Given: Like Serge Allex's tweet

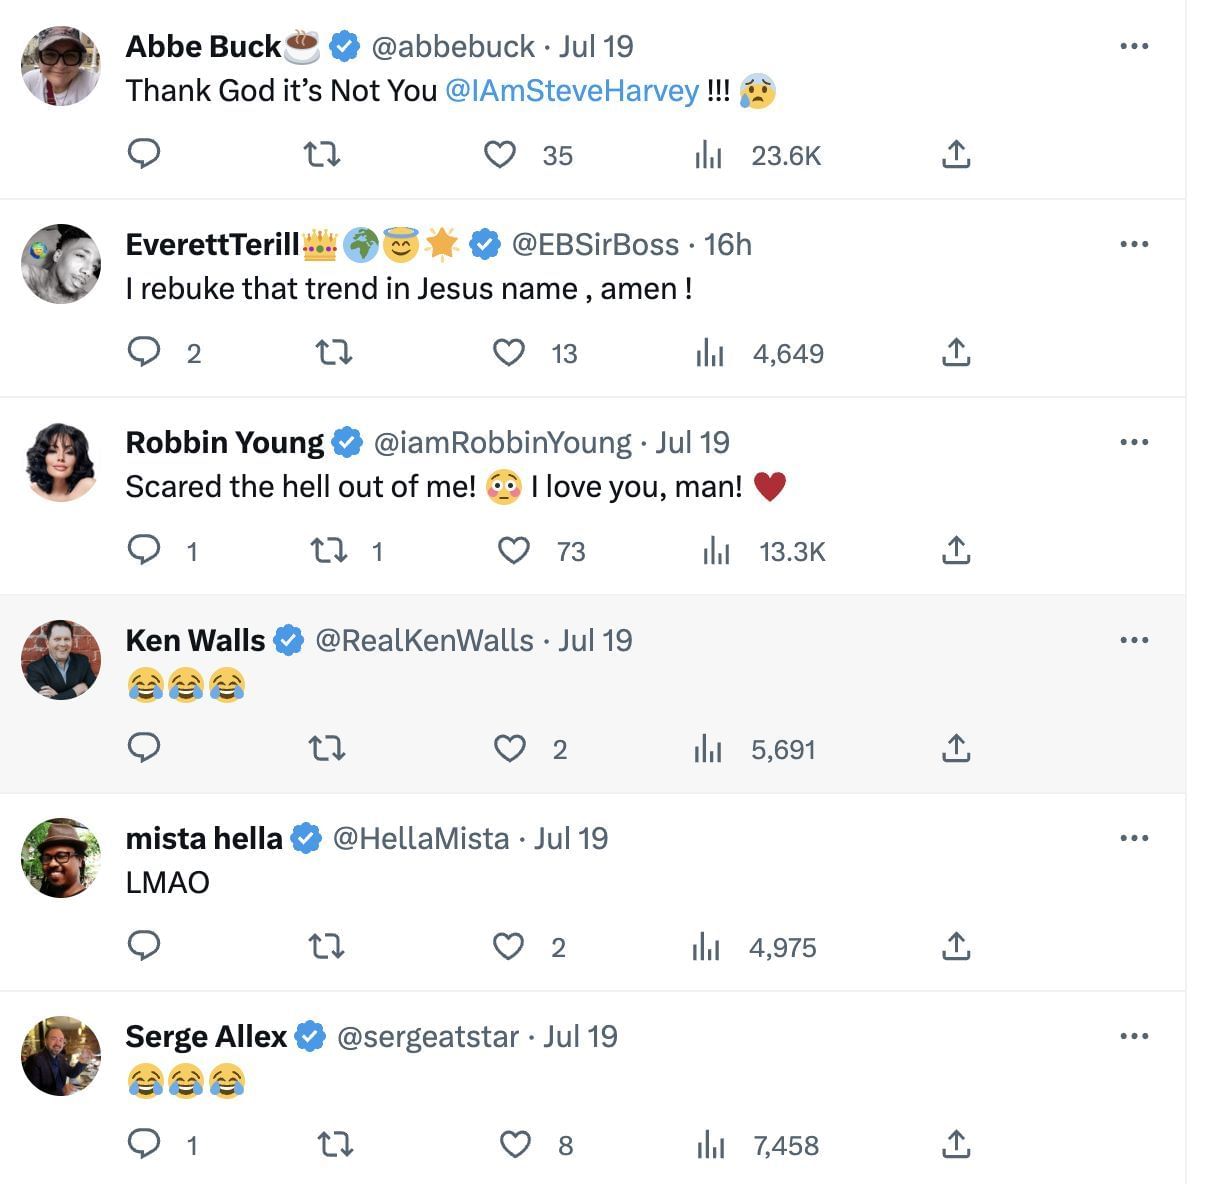Looking at the screenshot, I should coord(515,1144).
